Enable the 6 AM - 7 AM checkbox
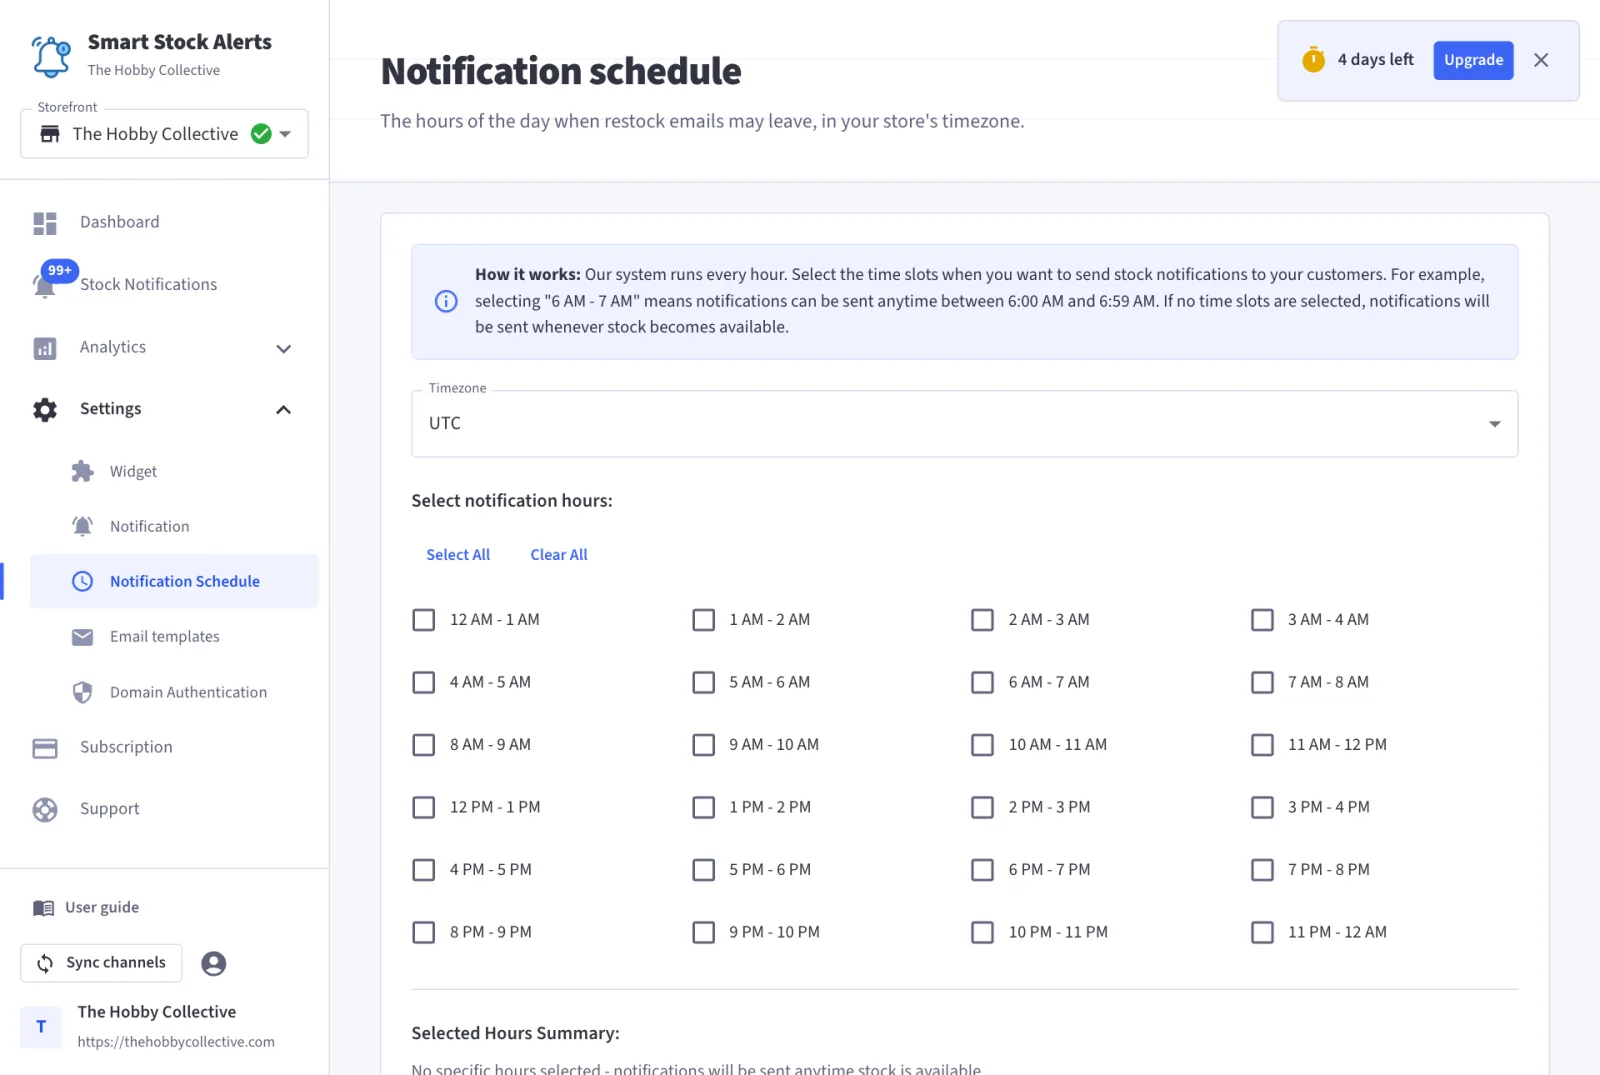The width and height of the screenshot is (1600, 1075). (x=983, y=682)
